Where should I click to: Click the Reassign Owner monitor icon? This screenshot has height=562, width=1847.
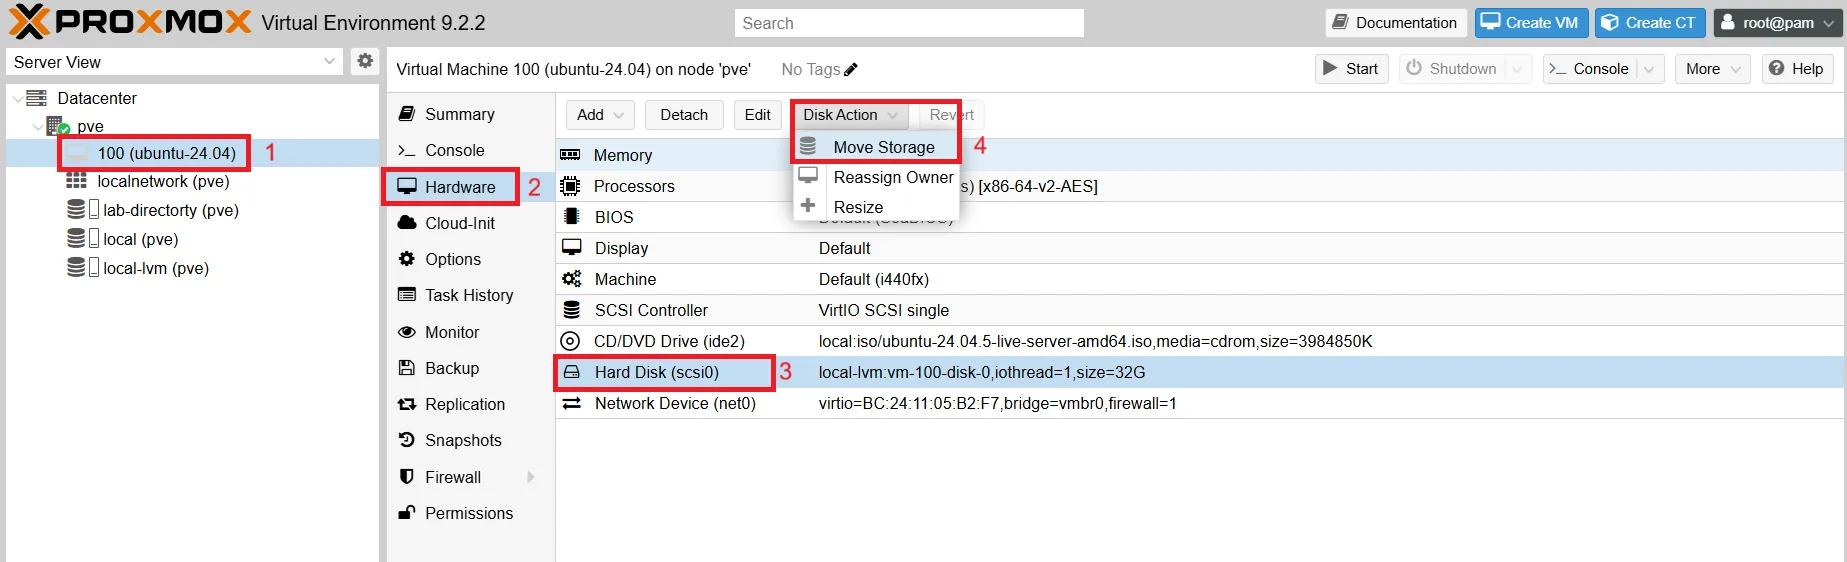tap(808, 176)
